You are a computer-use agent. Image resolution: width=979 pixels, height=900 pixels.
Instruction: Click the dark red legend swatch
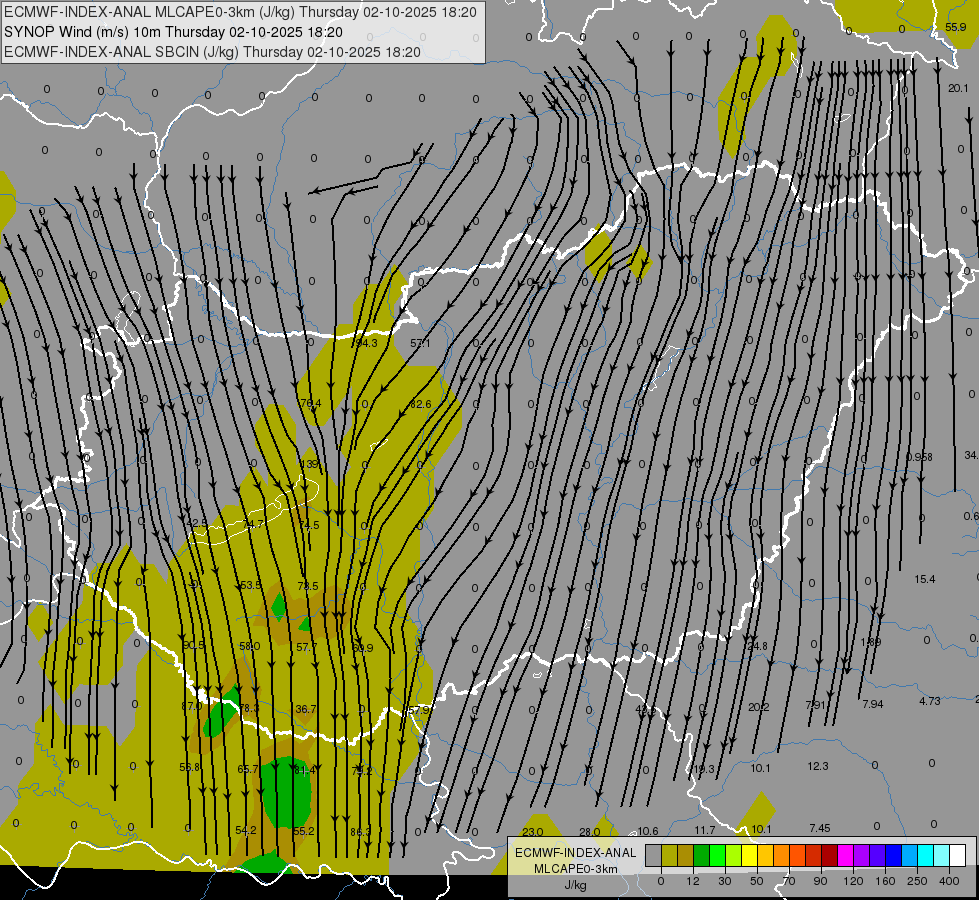coord(830,855)
